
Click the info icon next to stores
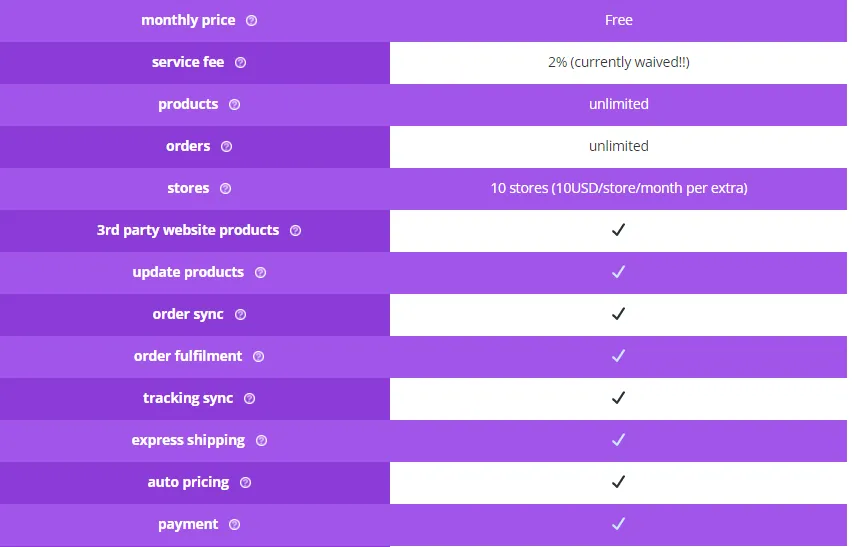(225, 189)
